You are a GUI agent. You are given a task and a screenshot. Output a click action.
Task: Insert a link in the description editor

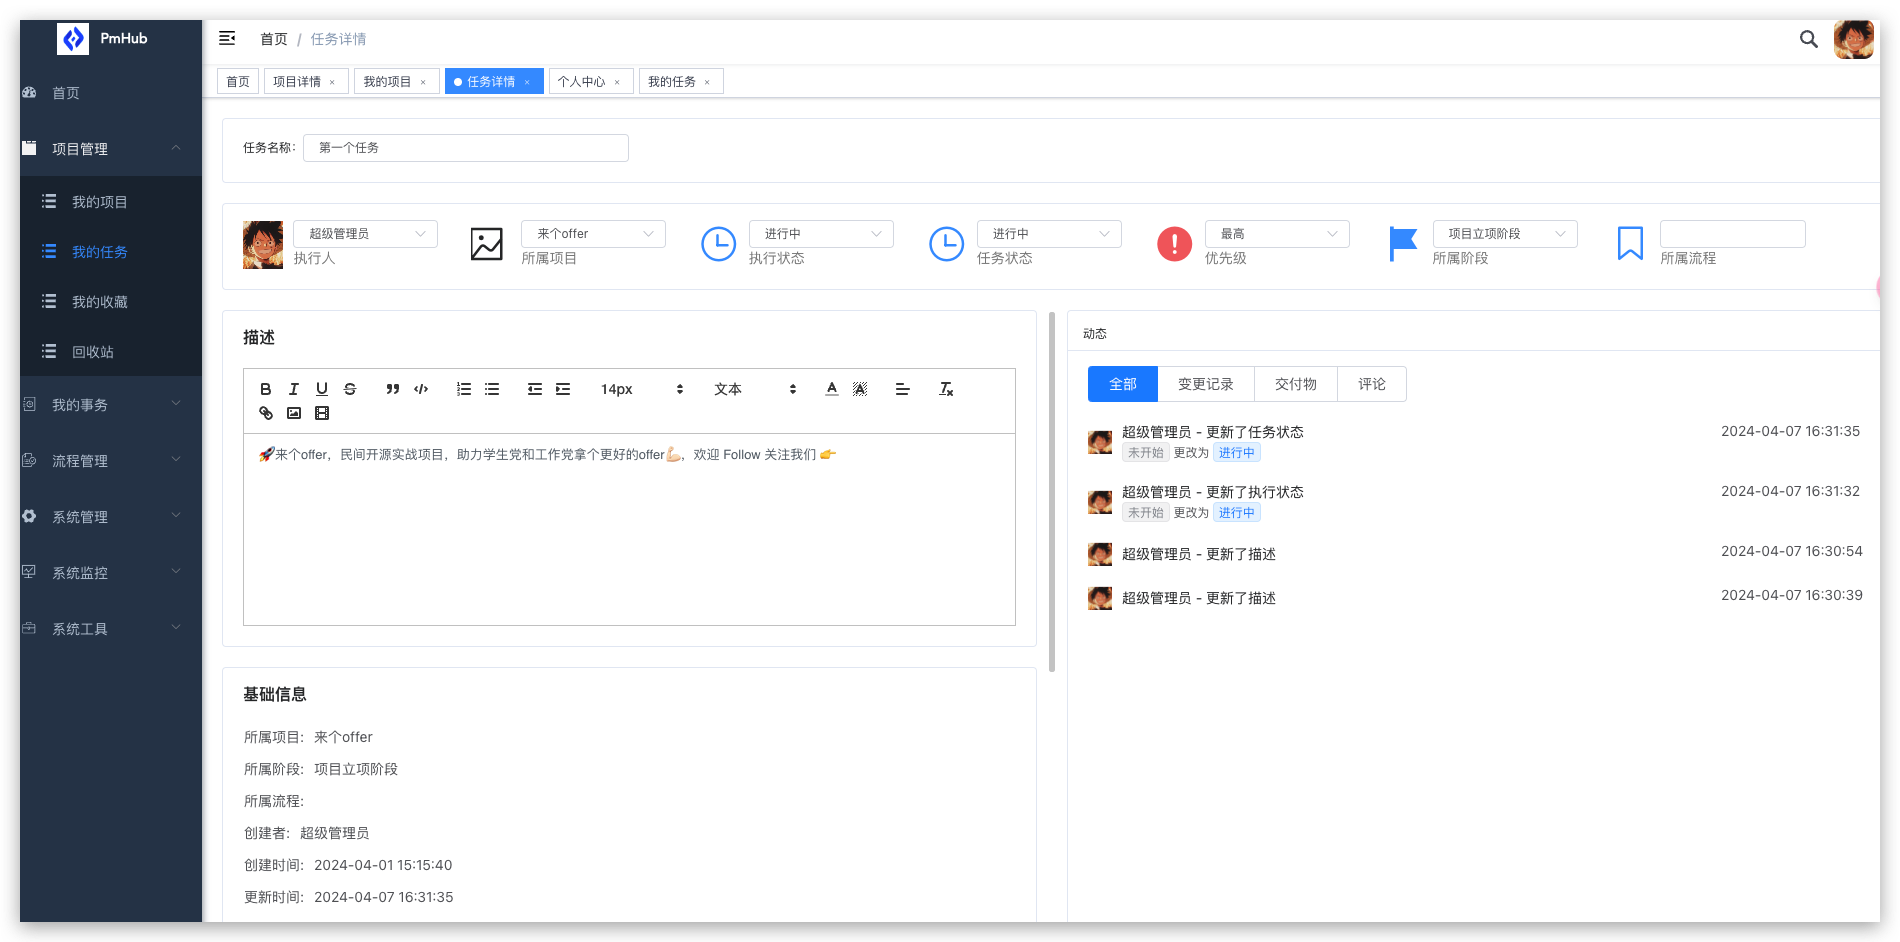(265, 413)
